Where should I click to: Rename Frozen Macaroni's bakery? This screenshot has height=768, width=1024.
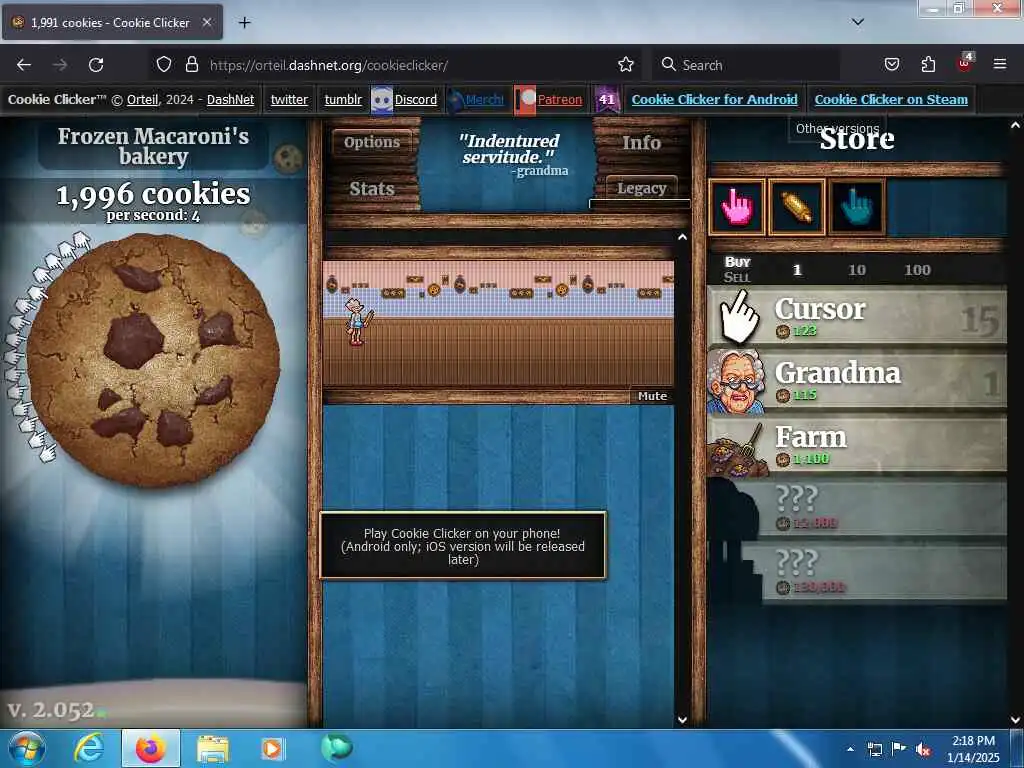tap(153, 146)
